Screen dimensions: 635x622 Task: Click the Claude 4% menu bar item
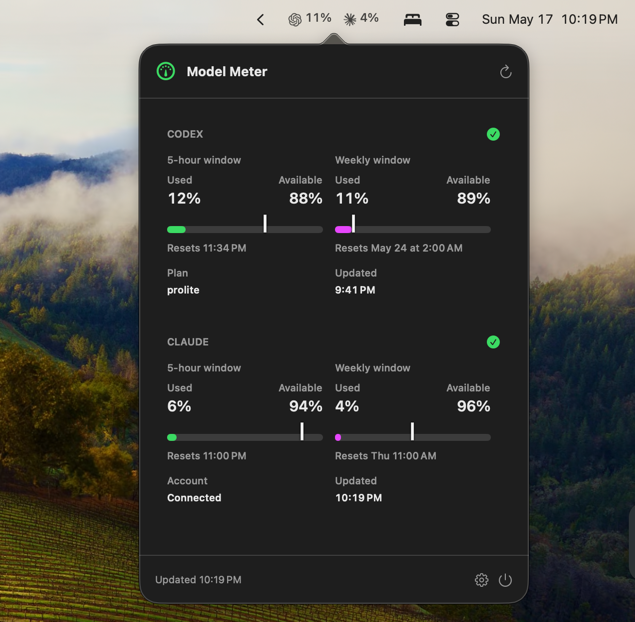361,19
